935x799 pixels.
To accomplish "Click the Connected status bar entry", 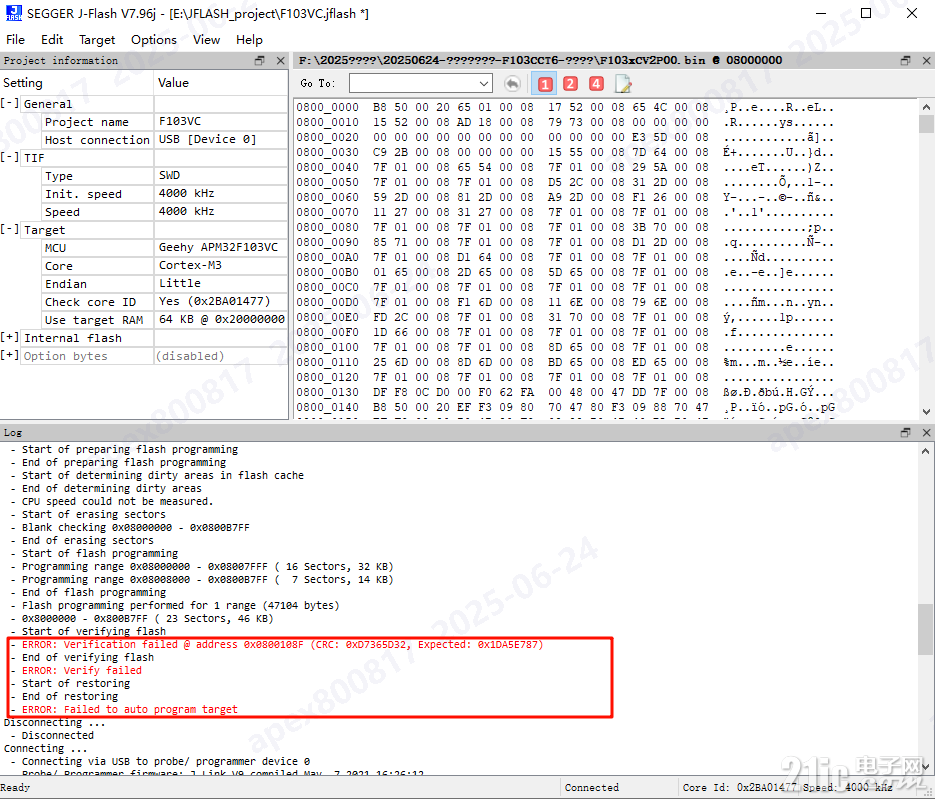I will (592, 788).
